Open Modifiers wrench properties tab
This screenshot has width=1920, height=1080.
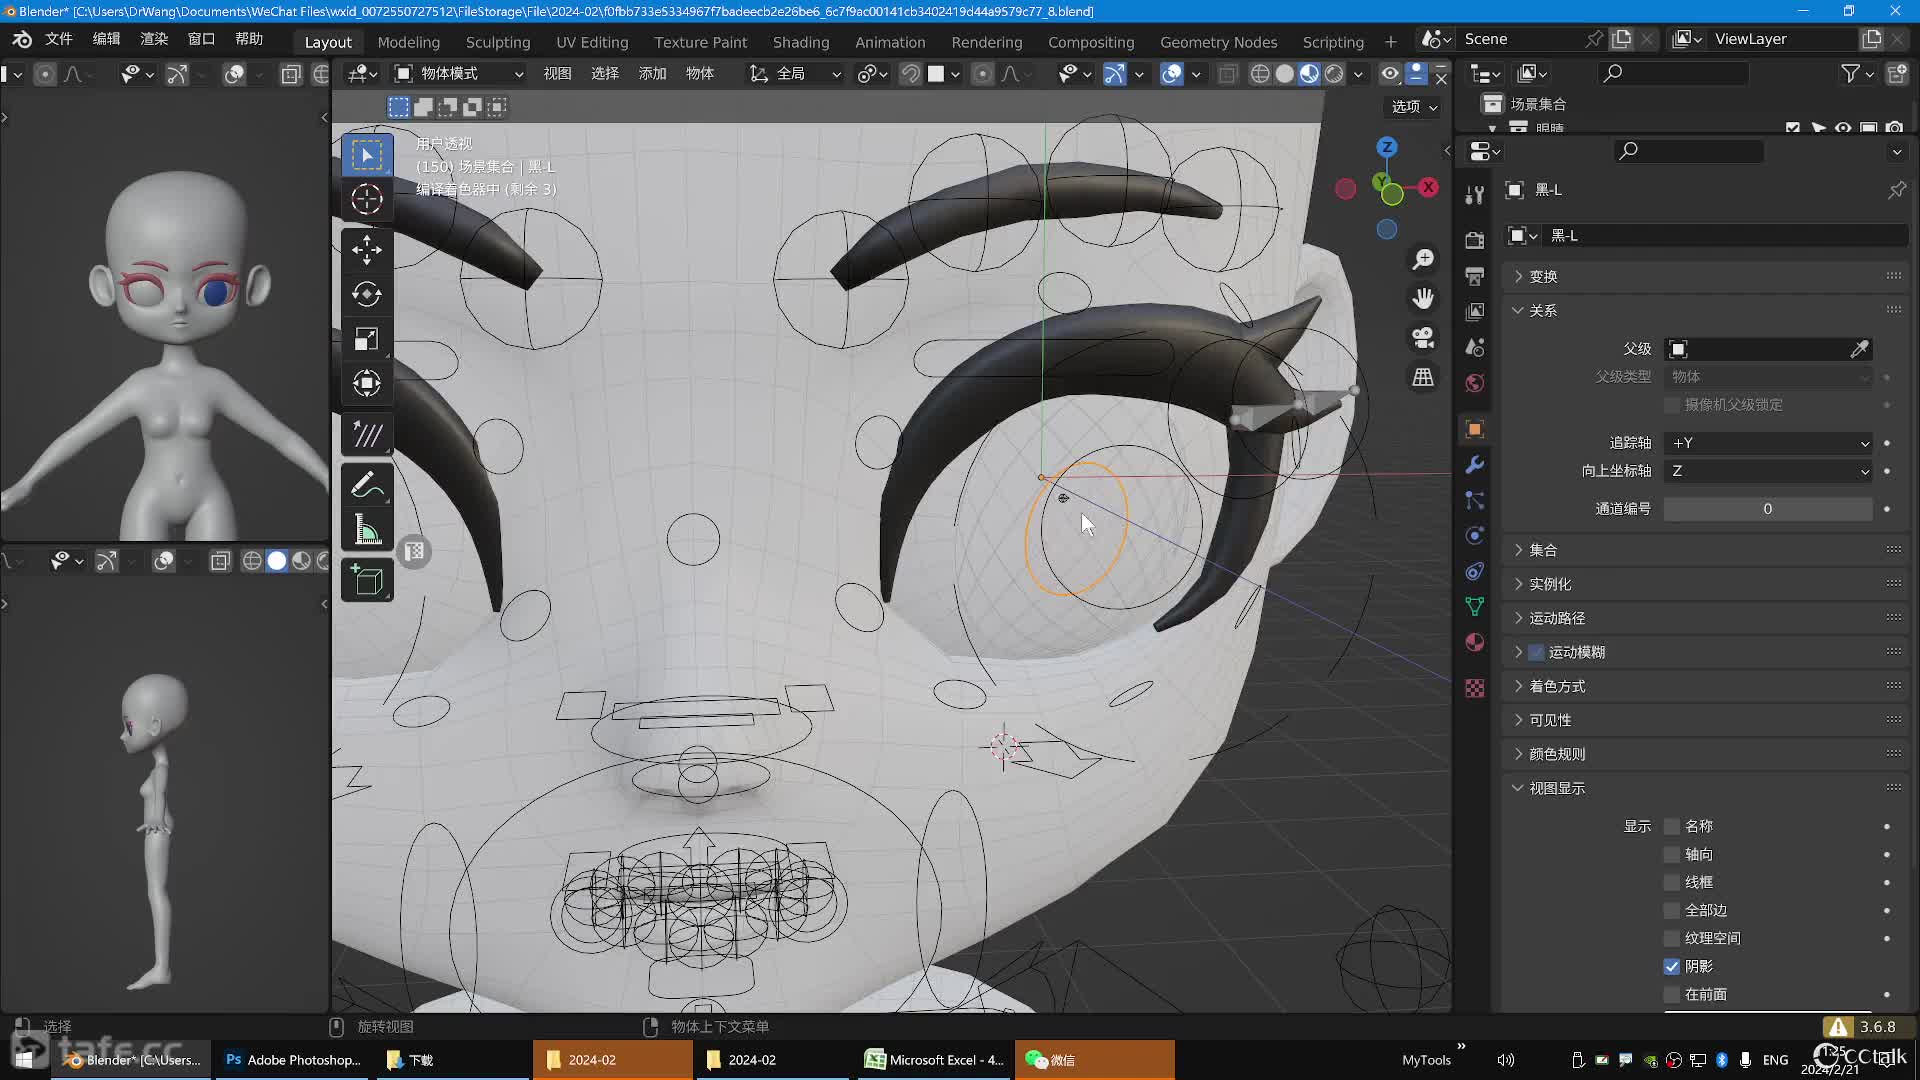(1474, 465)
